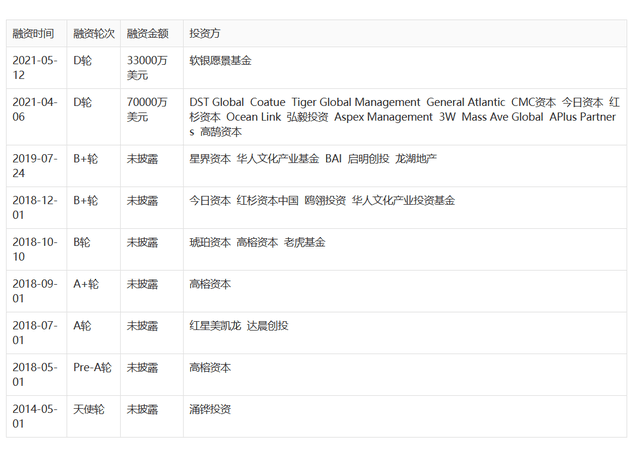Select the date cell 2021-05-12

(35, 68)
